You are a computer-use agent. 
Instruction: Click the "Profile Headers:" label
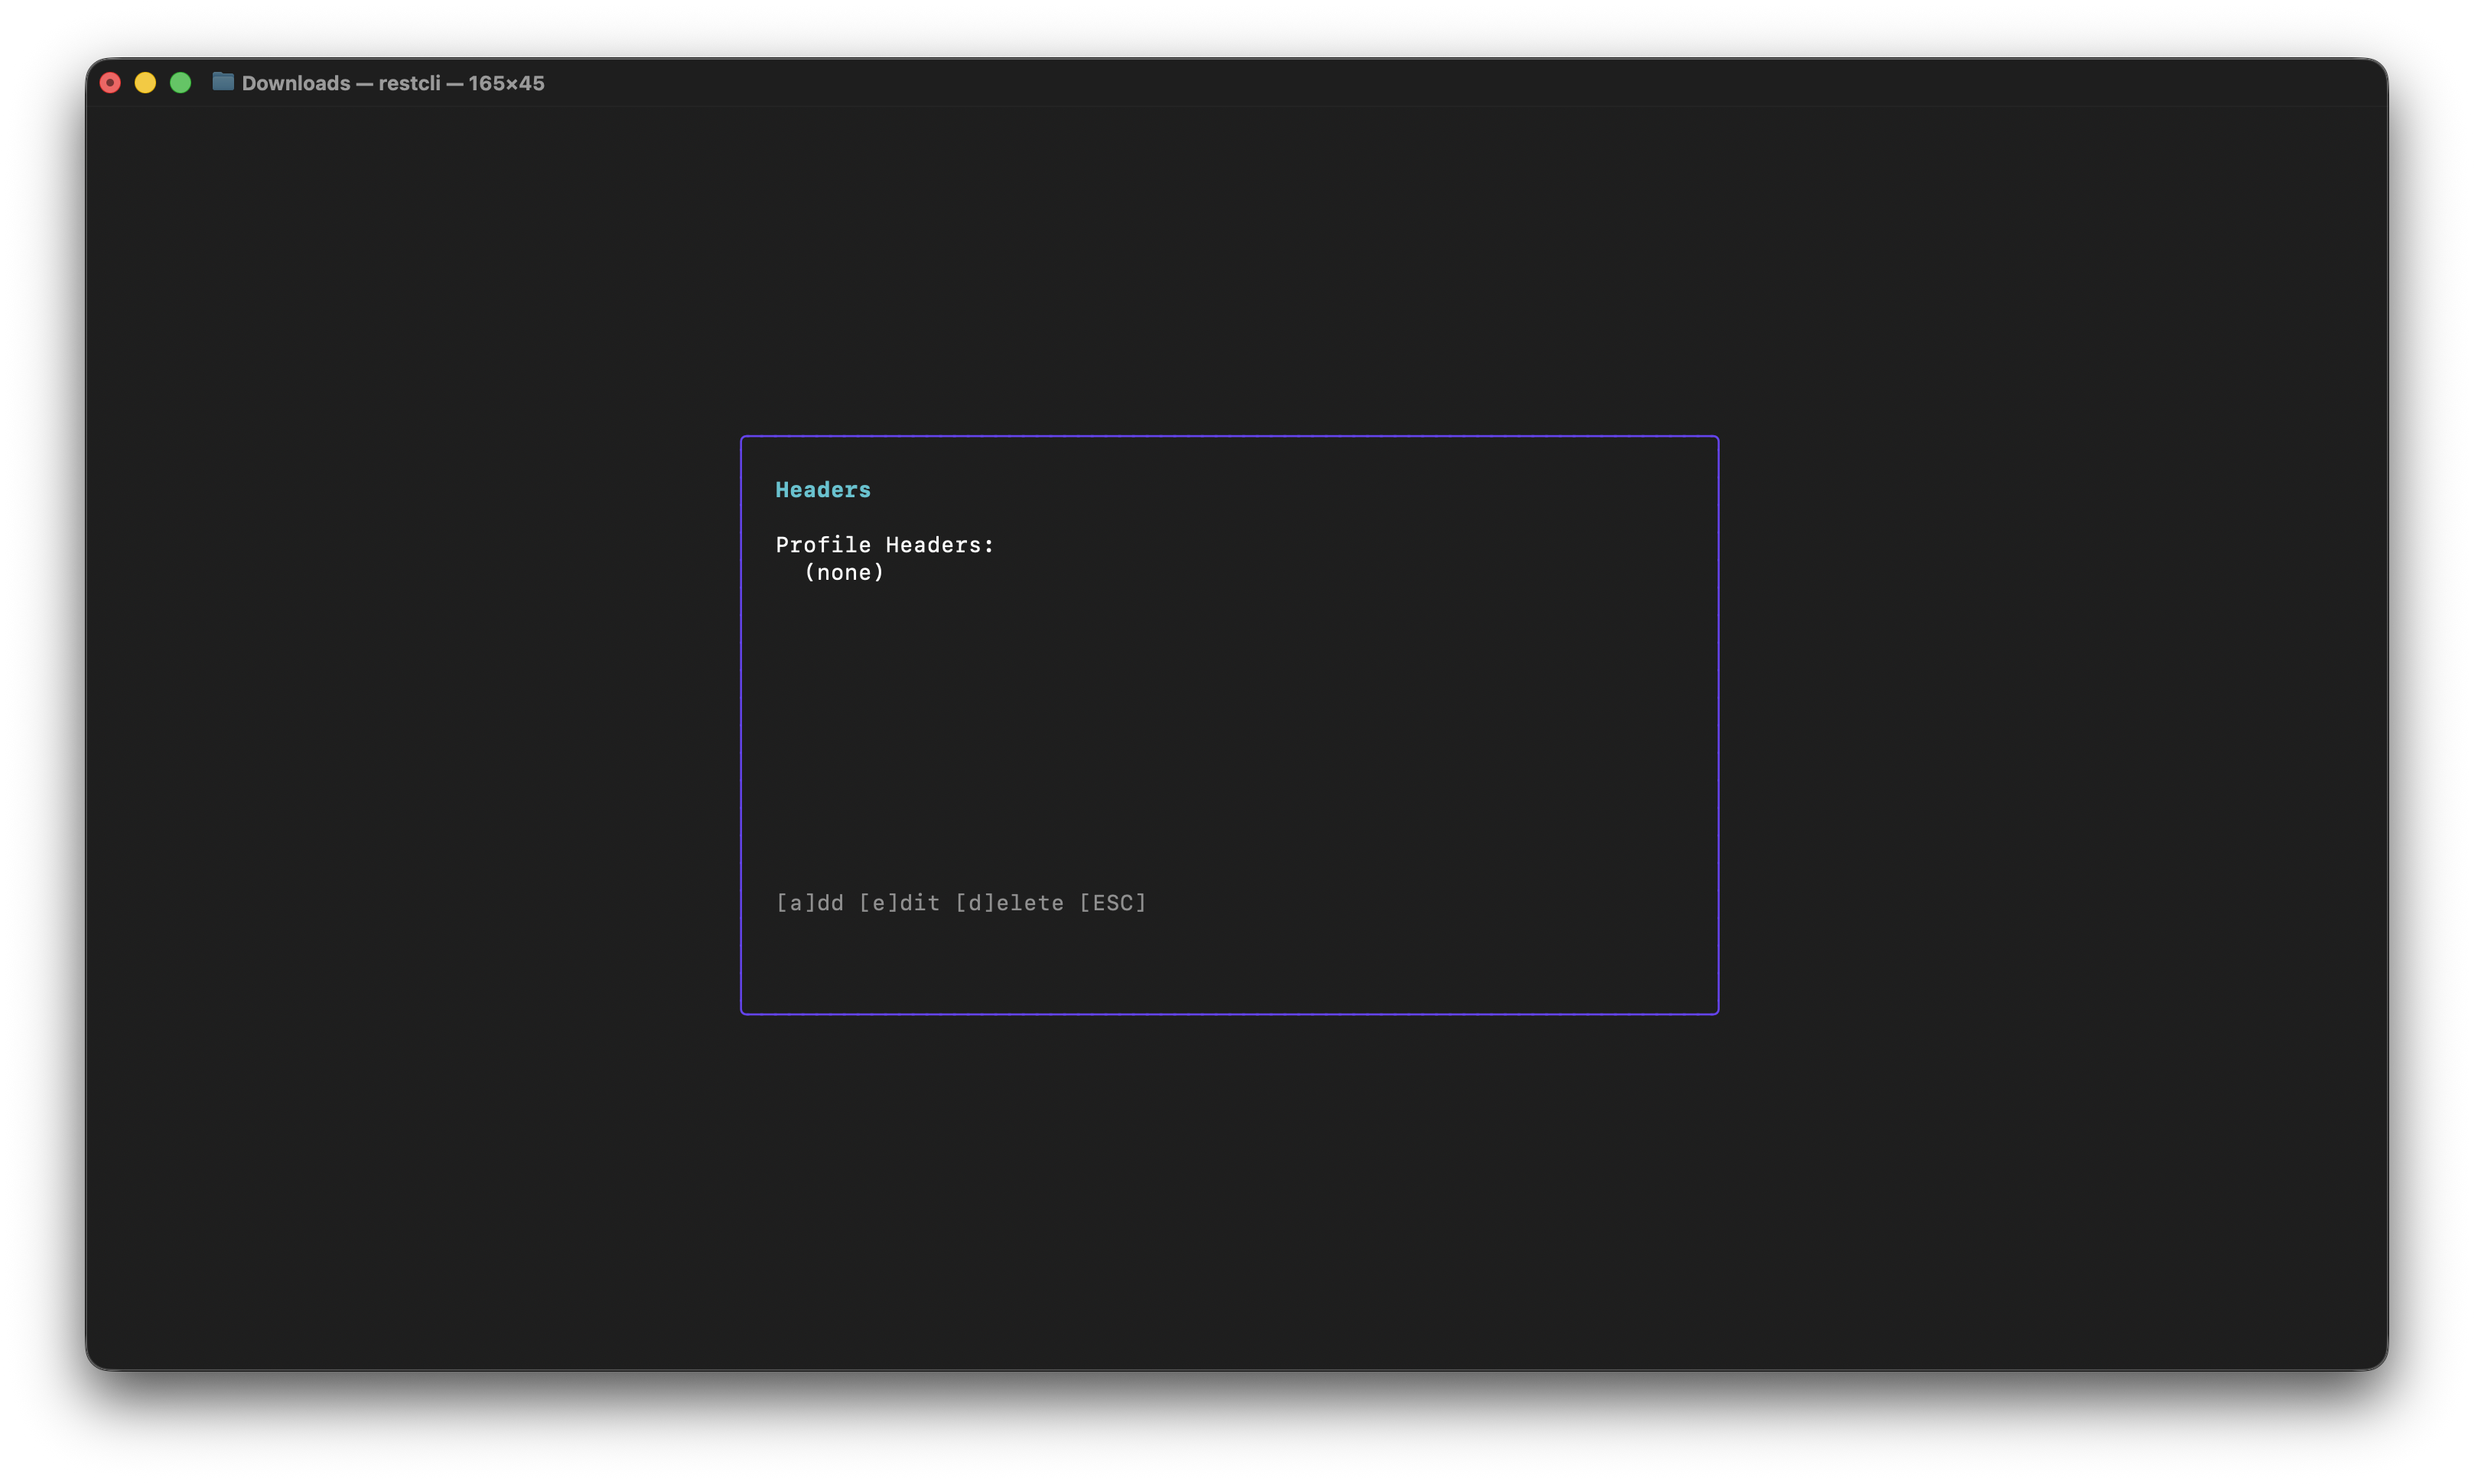(885, 544)
